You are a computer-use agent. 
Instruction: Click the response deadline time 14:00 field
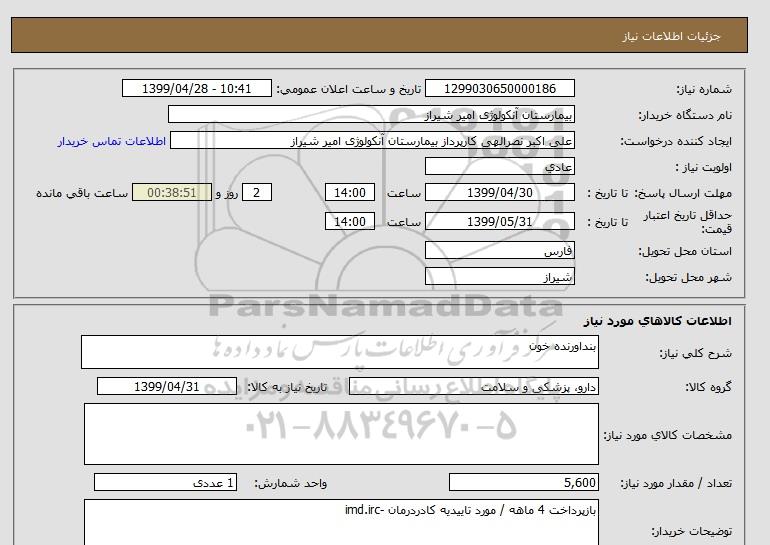pyautogui.click(x=350, y=192)
